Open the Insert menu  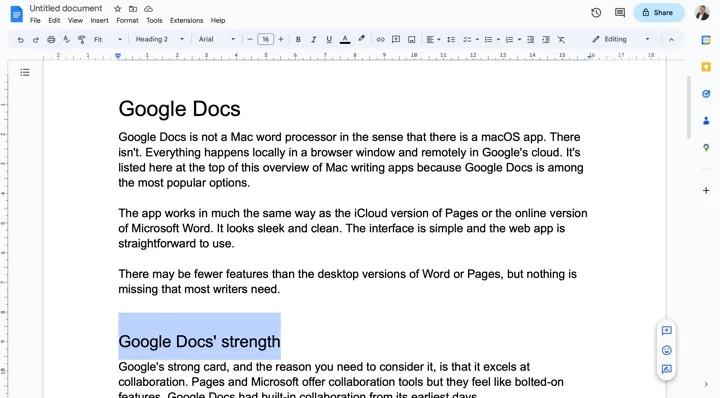tap(99, 21)
